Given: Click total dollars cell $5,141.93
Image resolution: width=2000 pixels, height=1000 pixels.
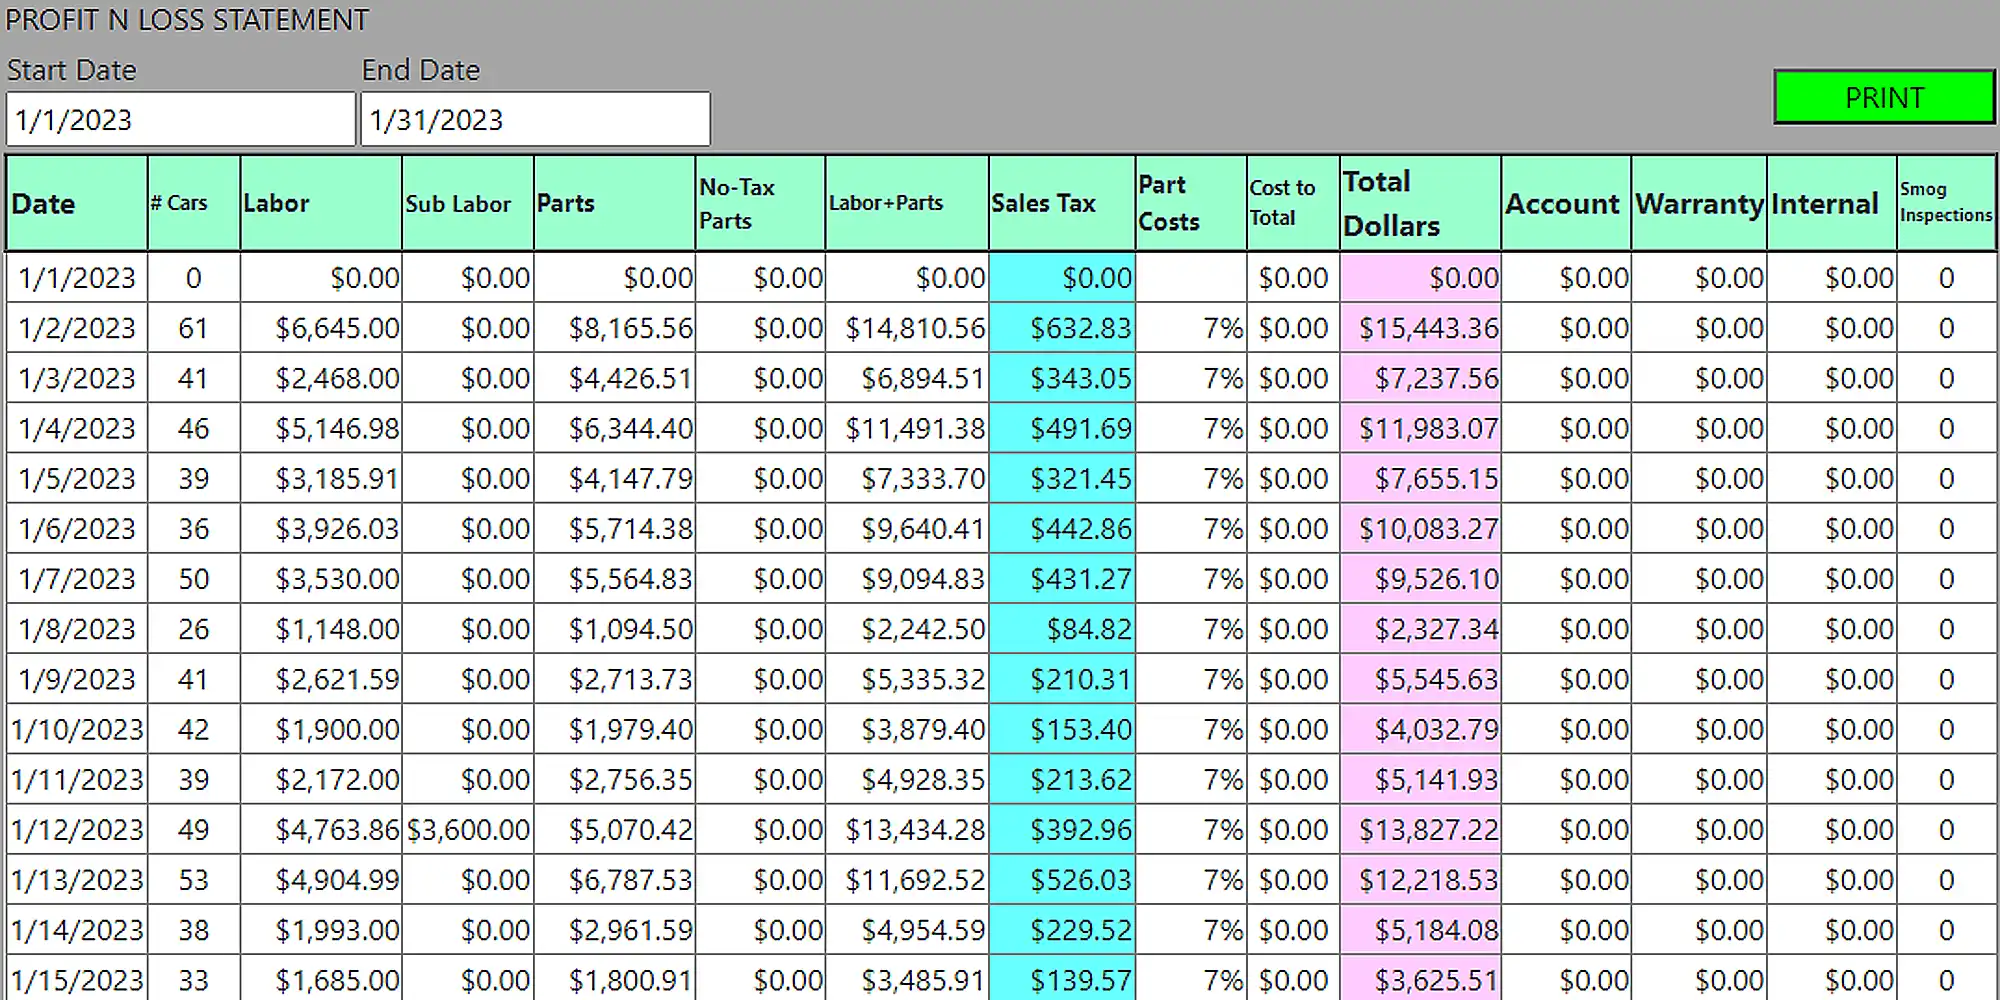Looking at the screenshot, I should pyautogui.click(x=1421, y=779).
